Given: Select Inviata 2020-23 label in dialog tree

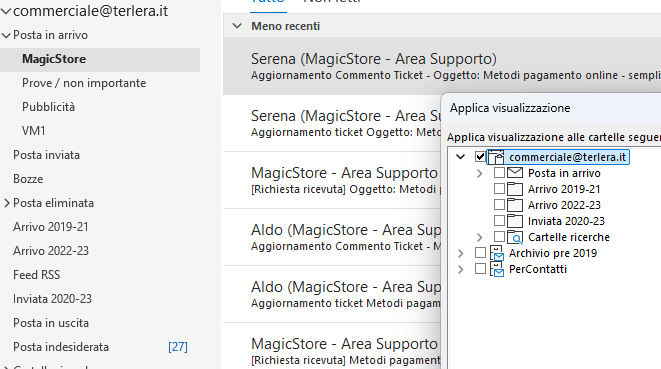Looking at the screenshot, I should [x=566, y=221].
